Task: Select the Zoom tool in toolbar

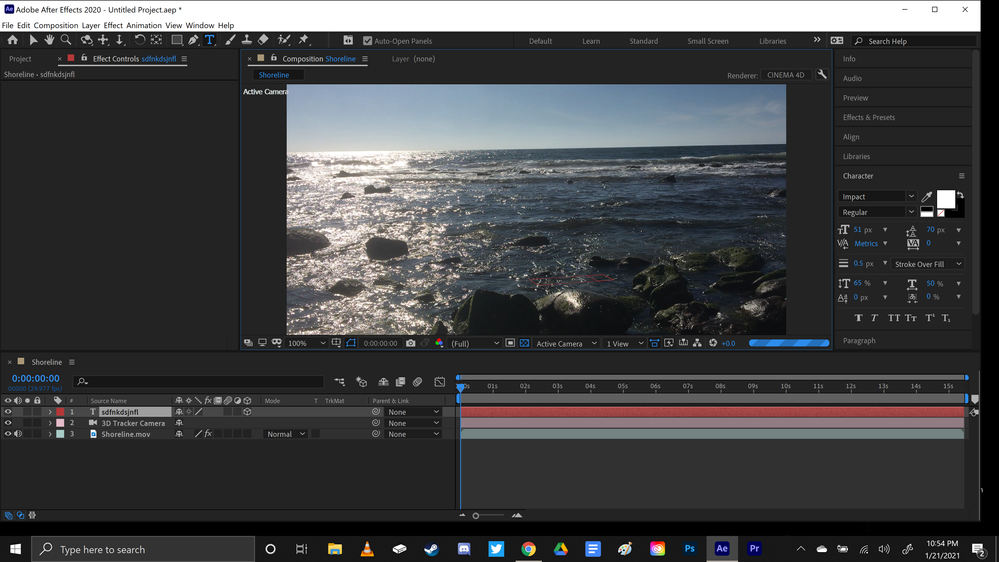Action: pyautogui.click(x=66, y=40)
